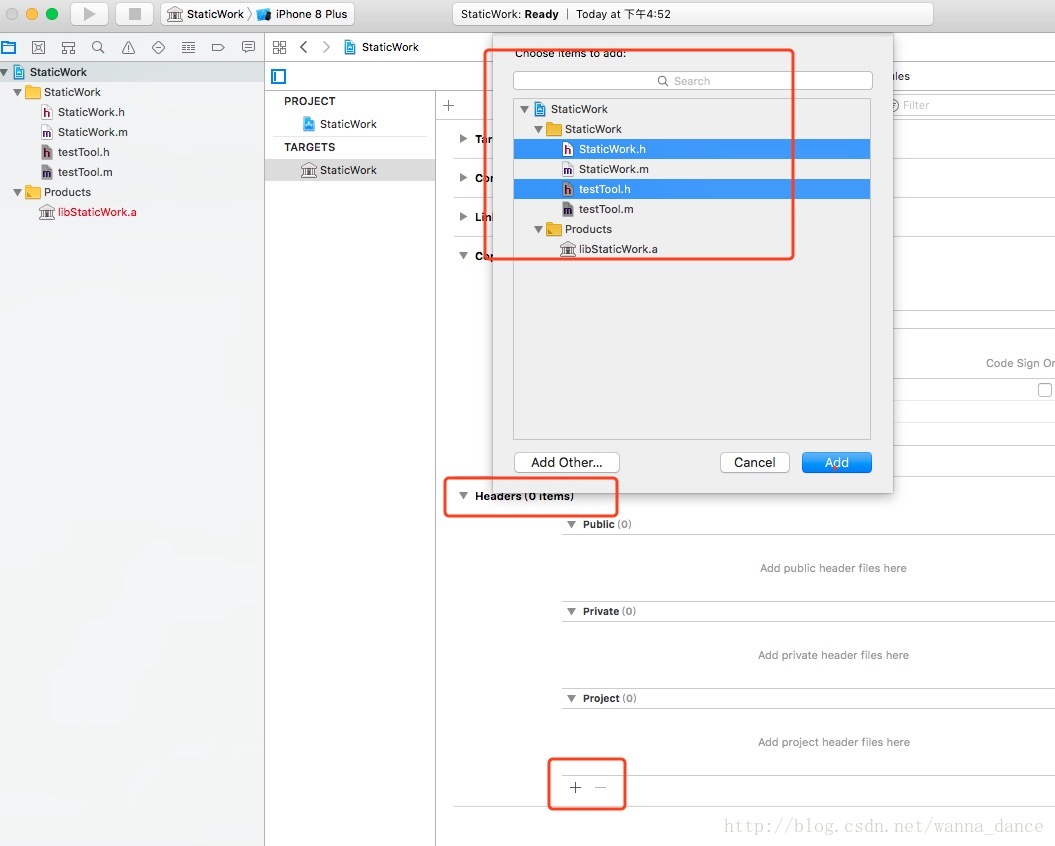
Task: Open the Find navigator magnifier icon
Action: 98,47
